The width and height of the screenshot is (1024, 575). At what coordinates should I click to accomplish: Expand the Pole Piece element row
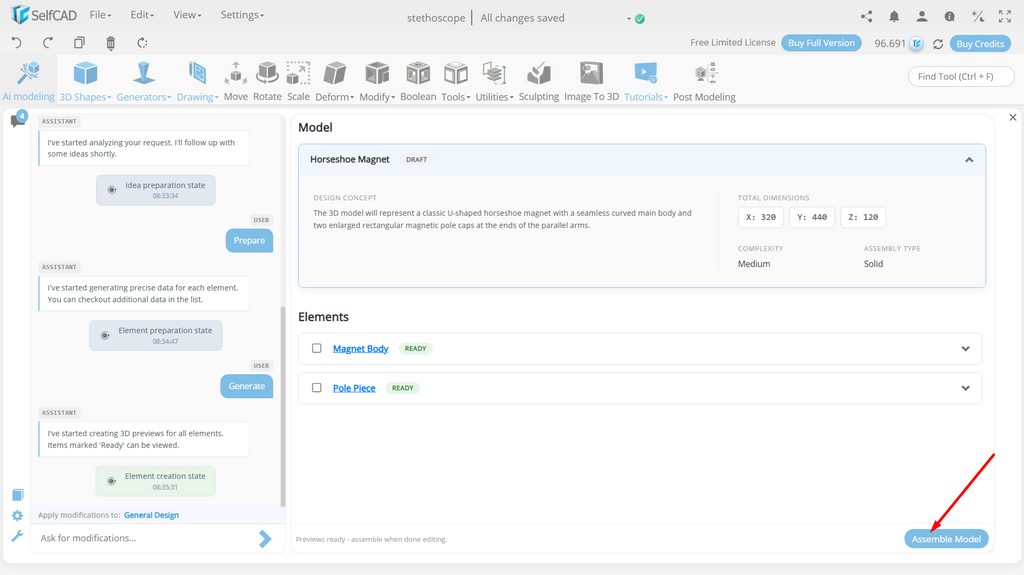965,388
